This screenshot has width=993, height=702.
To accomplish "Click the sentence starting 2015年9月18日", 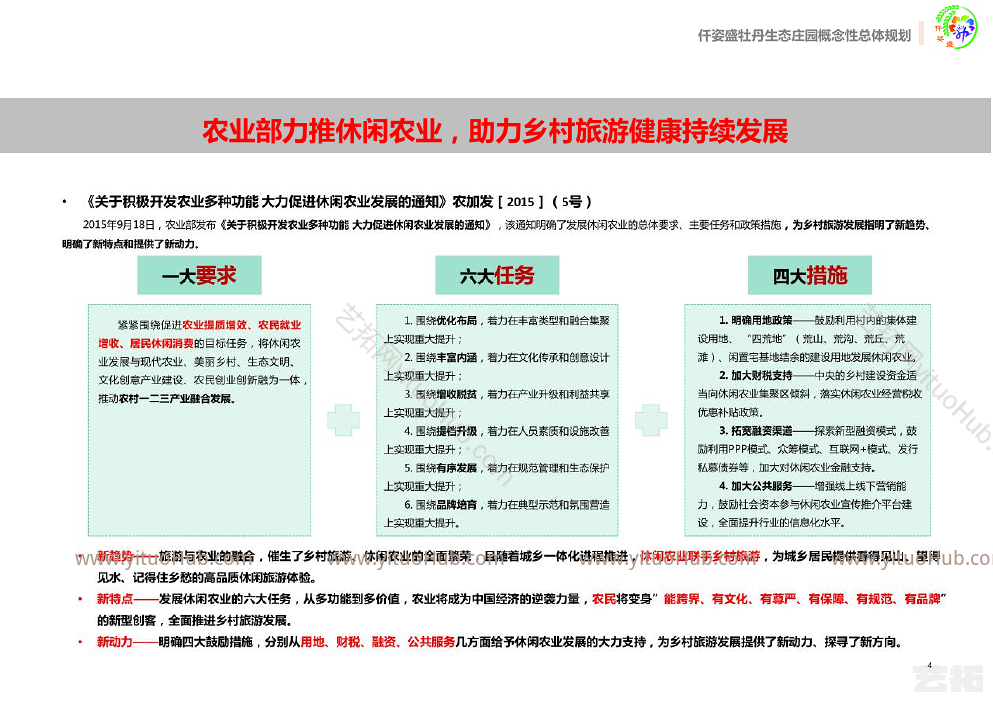I will 495,234.
